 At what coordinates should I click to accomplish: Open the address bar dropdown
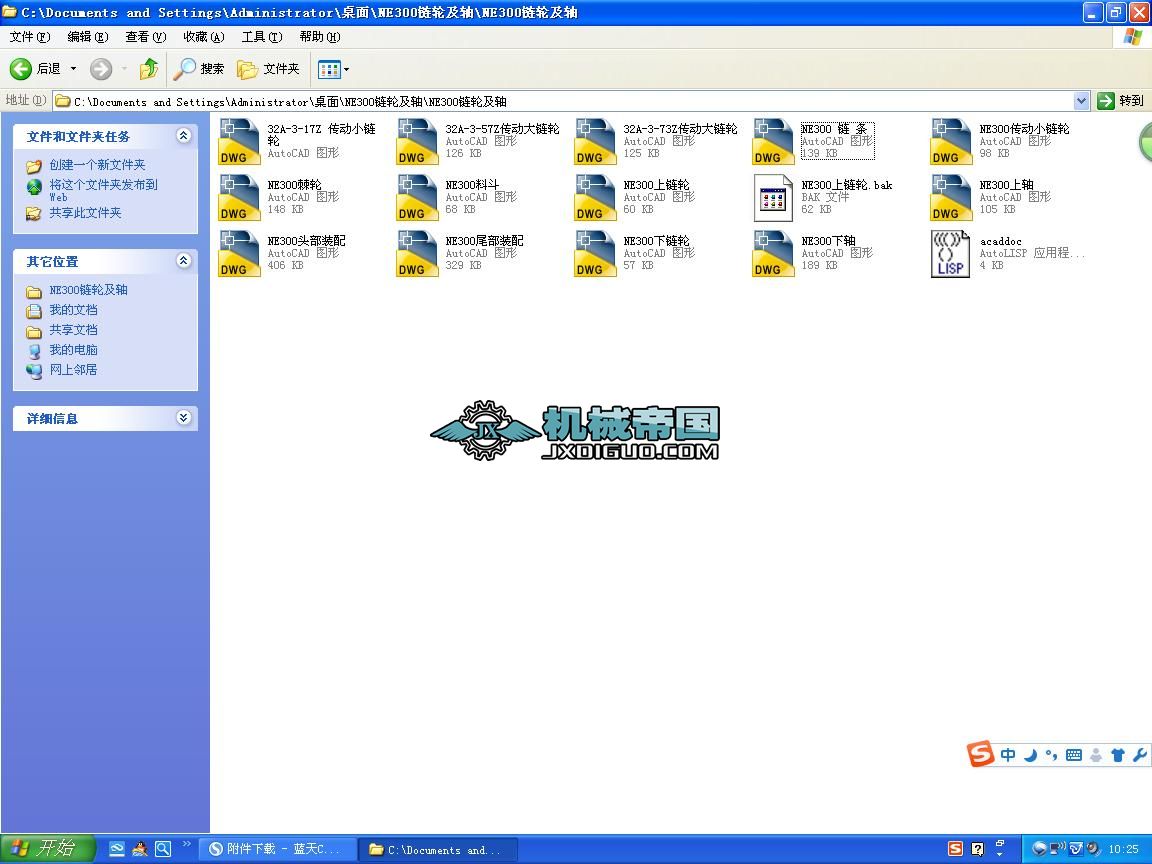tap(1081, 100)
